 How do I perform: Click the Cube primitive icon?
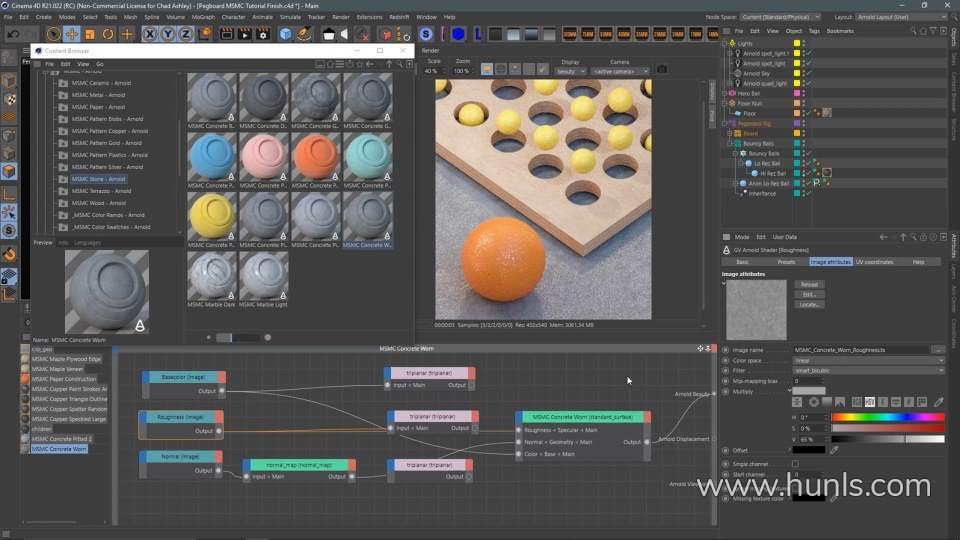coord(286,34)
